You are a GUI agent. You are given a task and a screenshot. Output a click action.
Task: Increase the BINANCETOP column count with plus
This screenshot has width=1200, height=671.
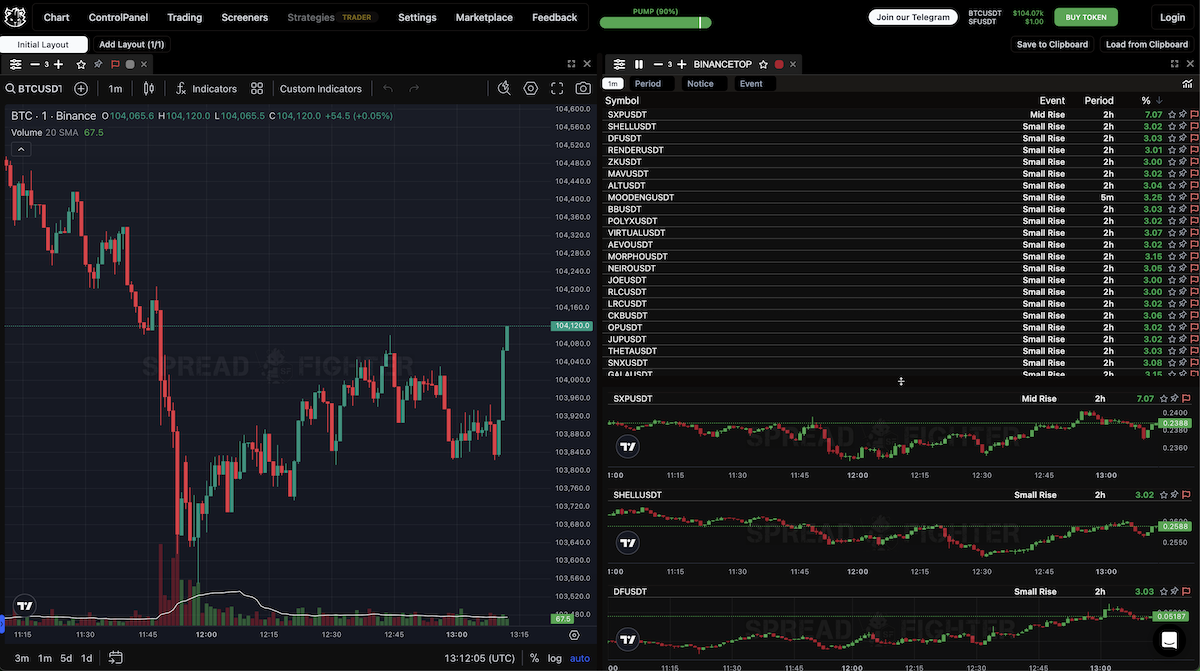[682, 64]
